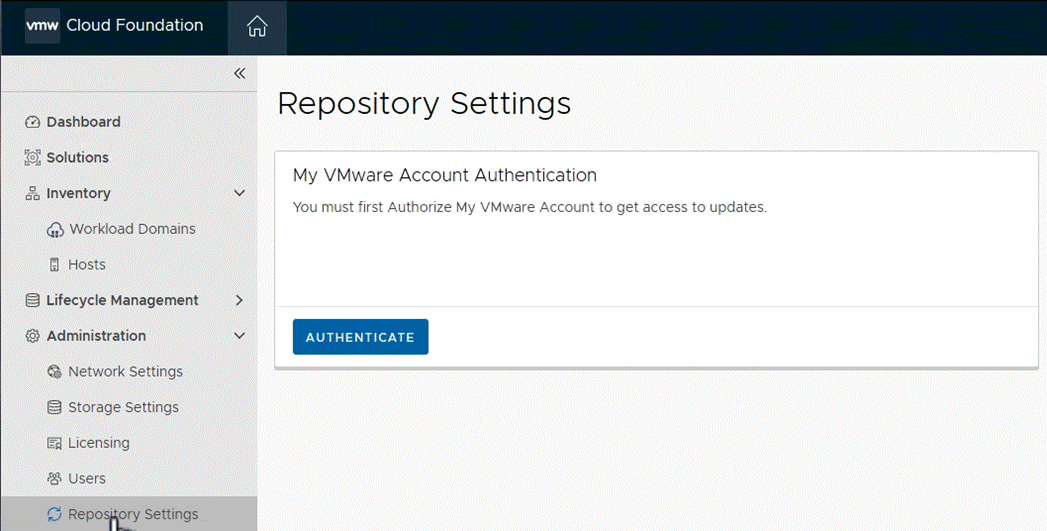Click My VMware Account Authentication heading
The height and width of the screenshot is (531, 1047).
(445, 175)
